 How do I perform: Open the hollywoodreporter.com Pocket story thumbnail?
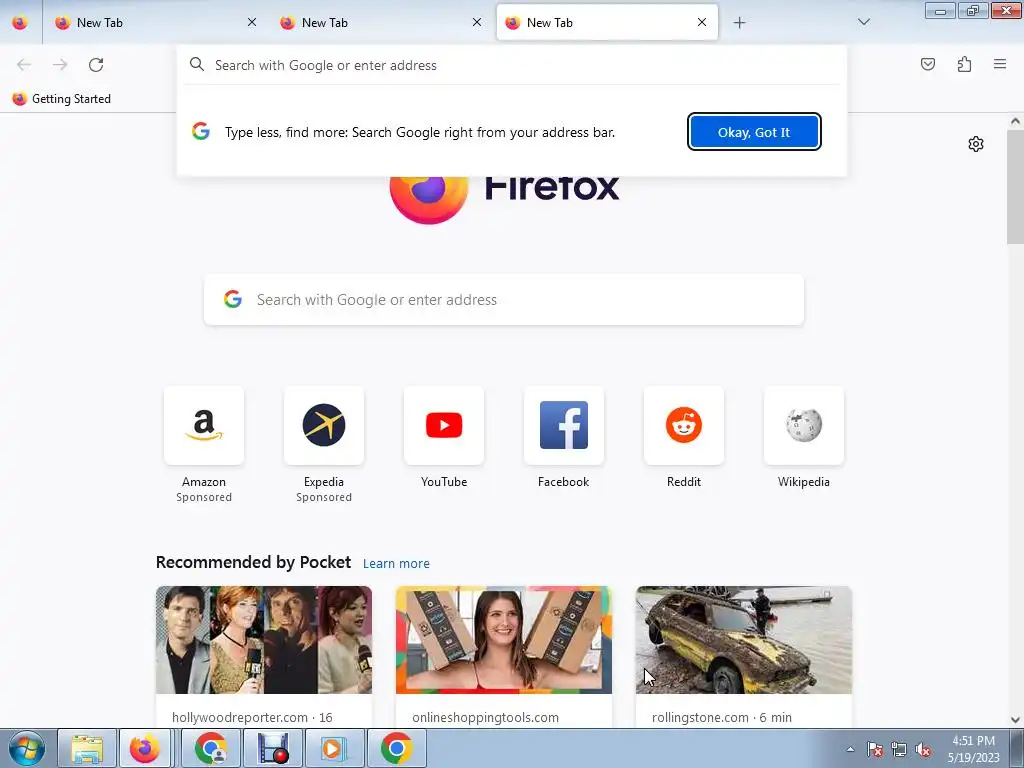click(x=264, y=640)
